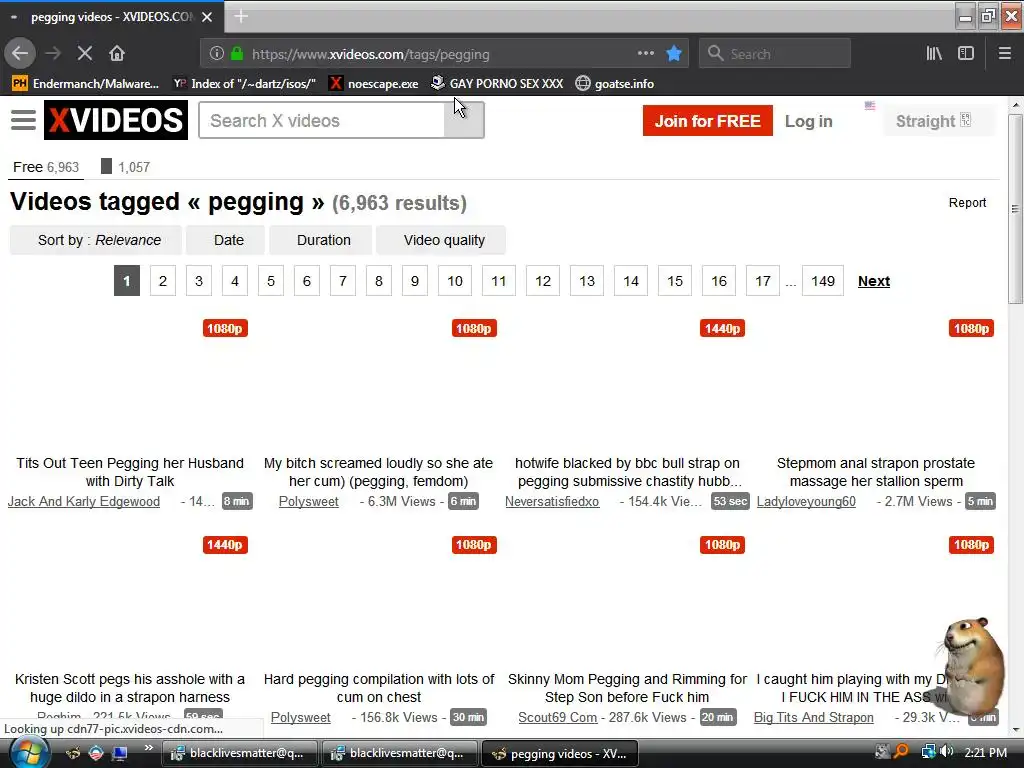
Task: Click the country flag icon
Action: [x=870, y=105]
